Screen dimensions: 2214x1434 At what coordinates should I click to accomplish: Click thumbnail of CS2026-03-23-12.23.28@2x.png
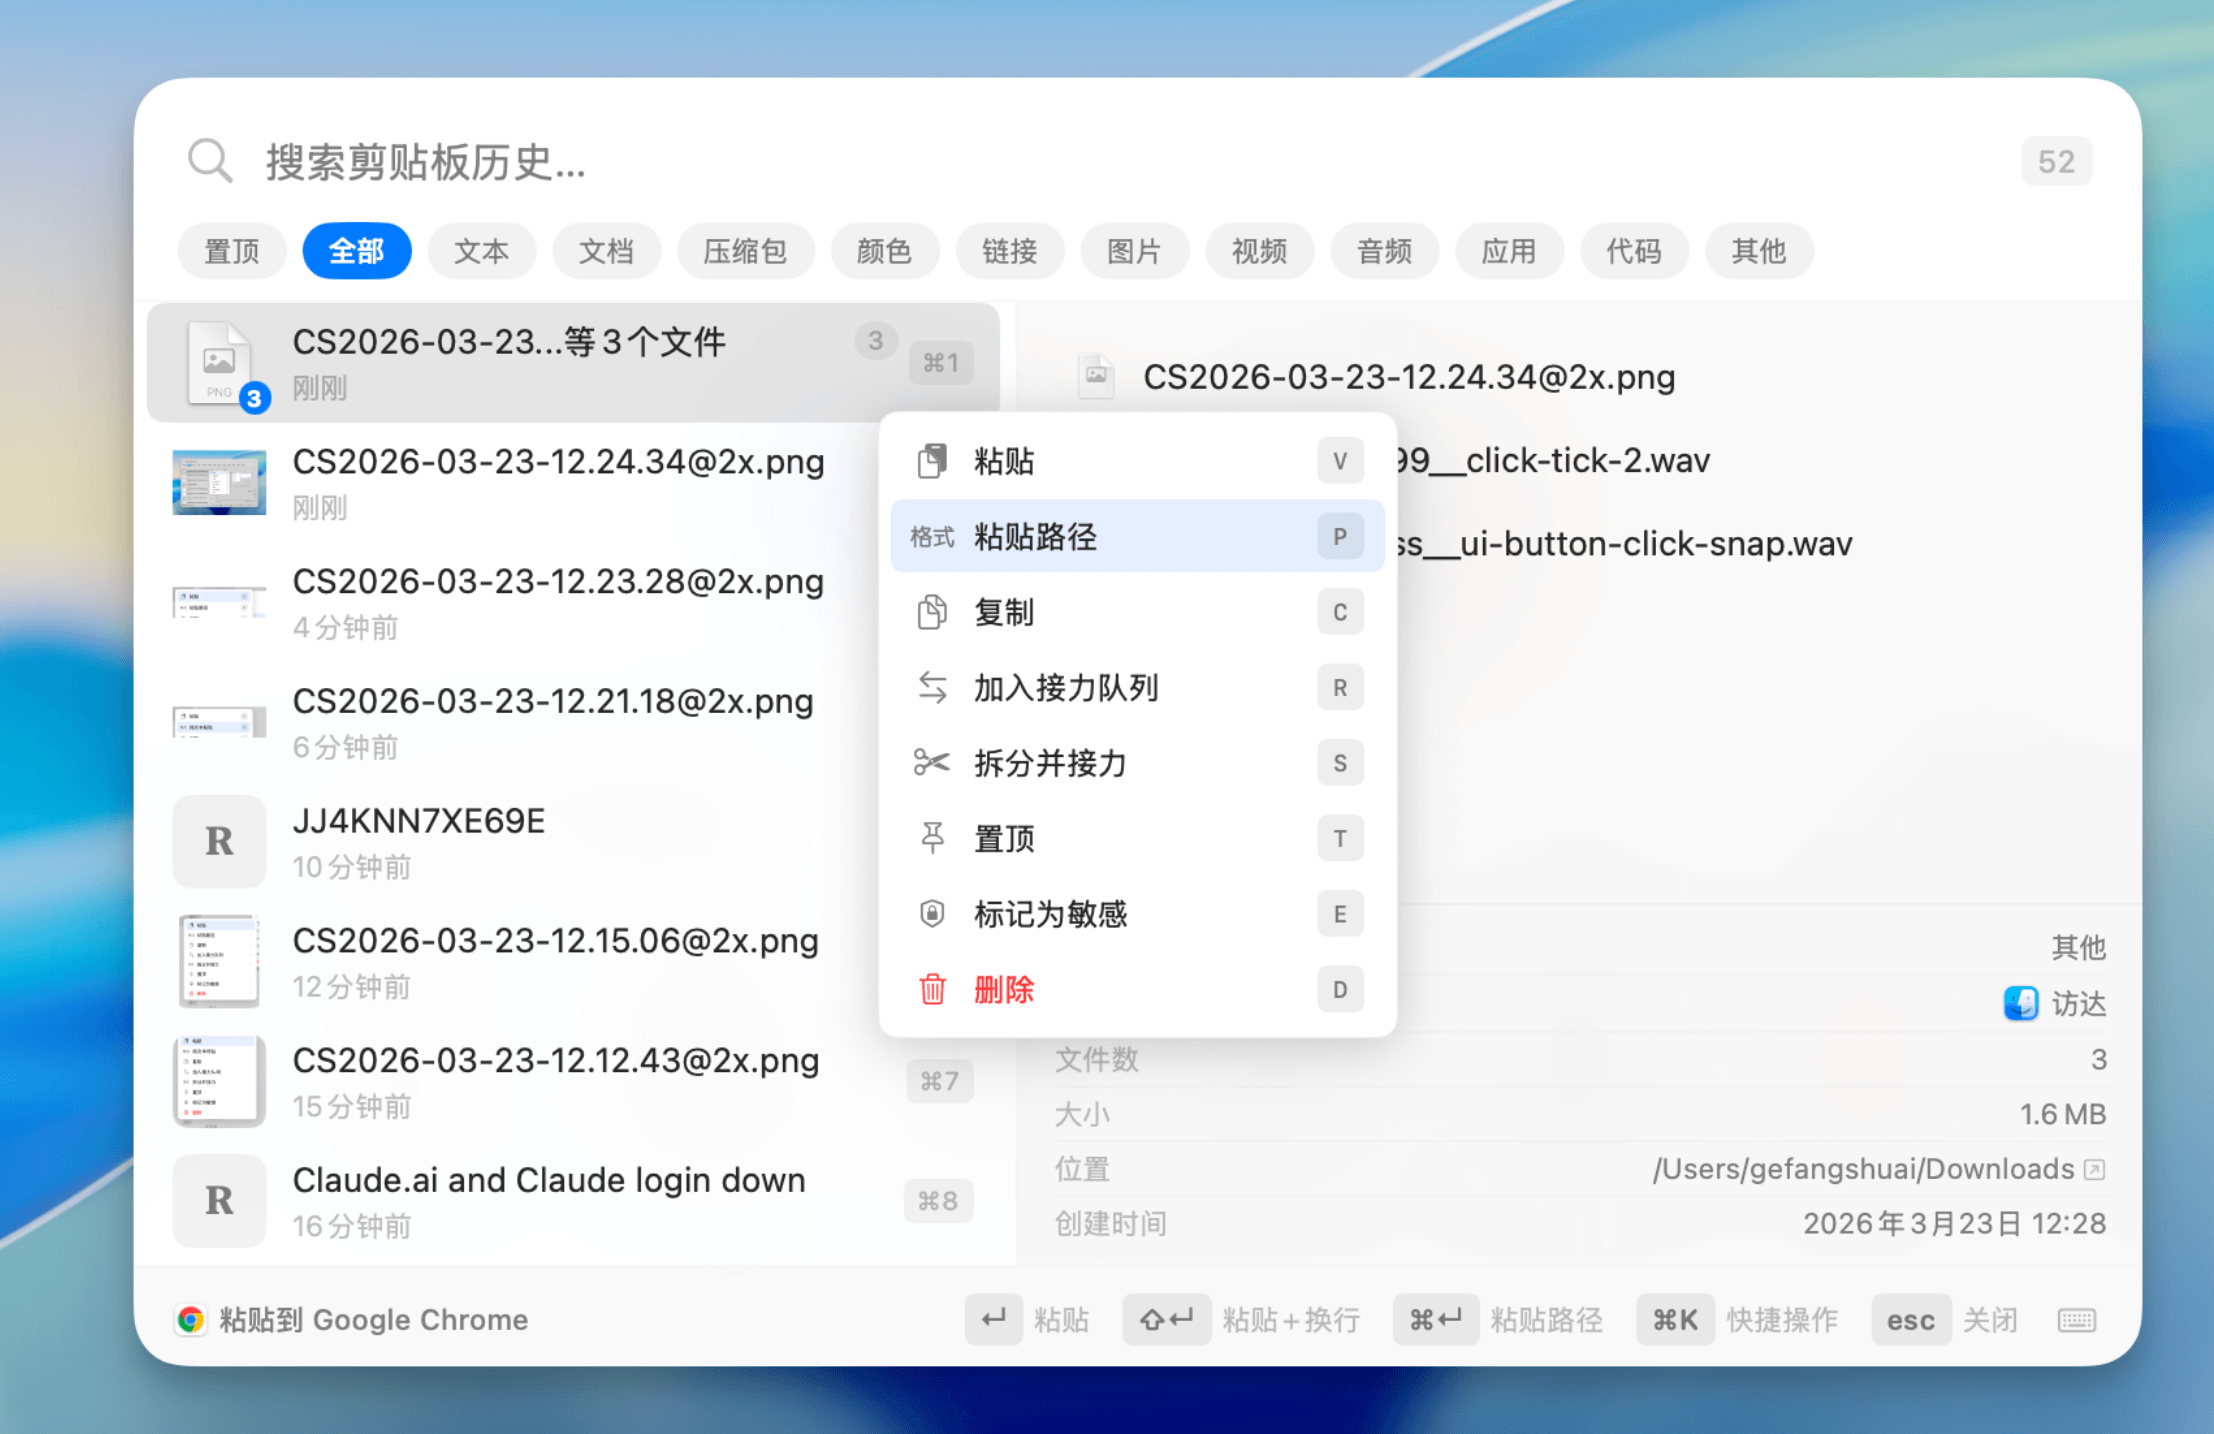(x=219, y=602)
